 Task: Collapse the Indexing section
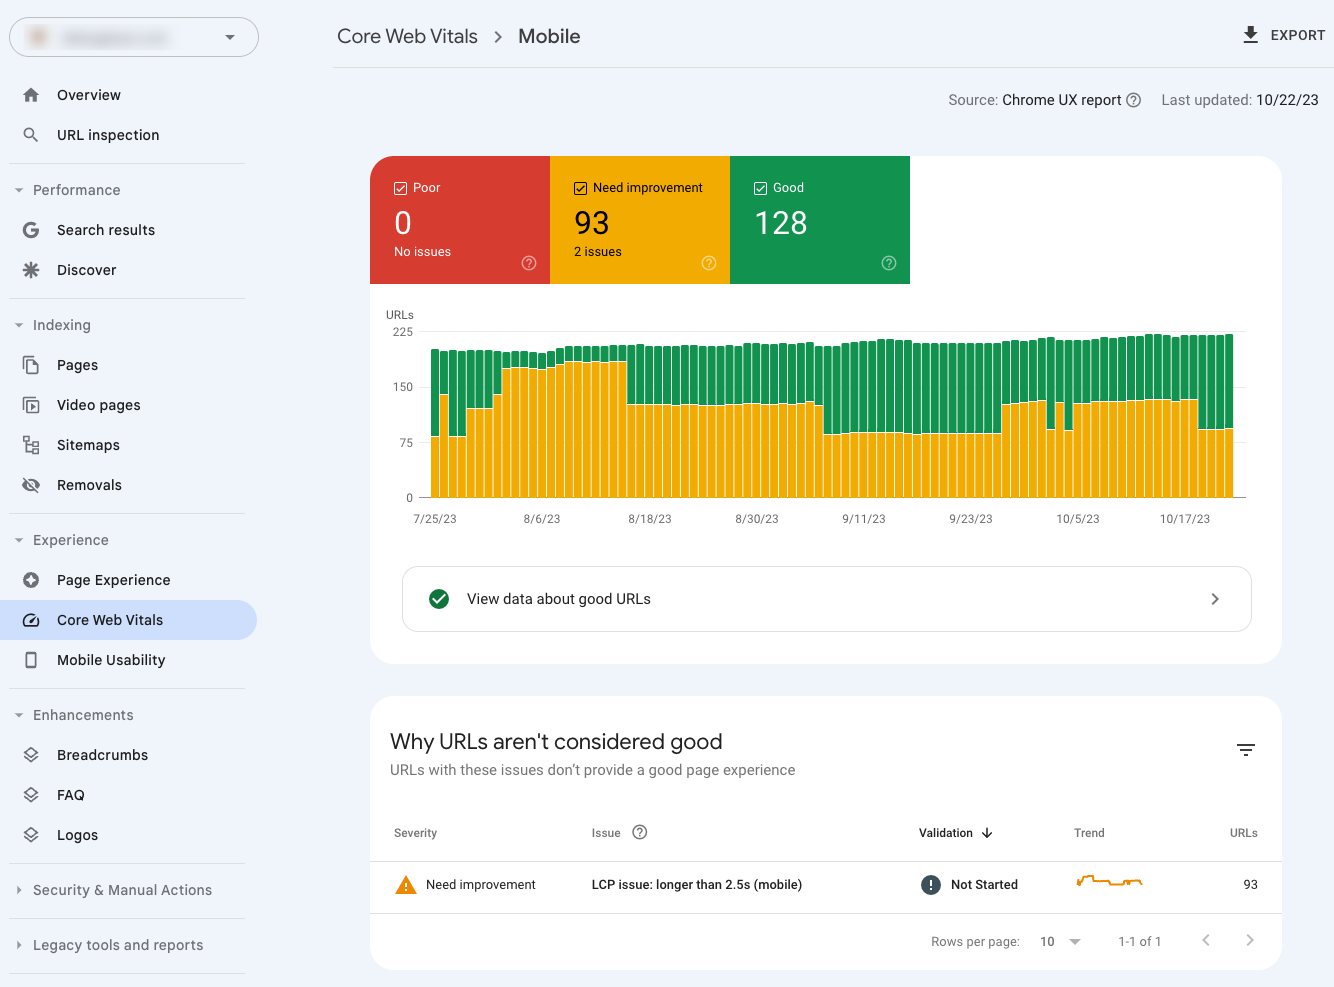(x=19, y=325)
